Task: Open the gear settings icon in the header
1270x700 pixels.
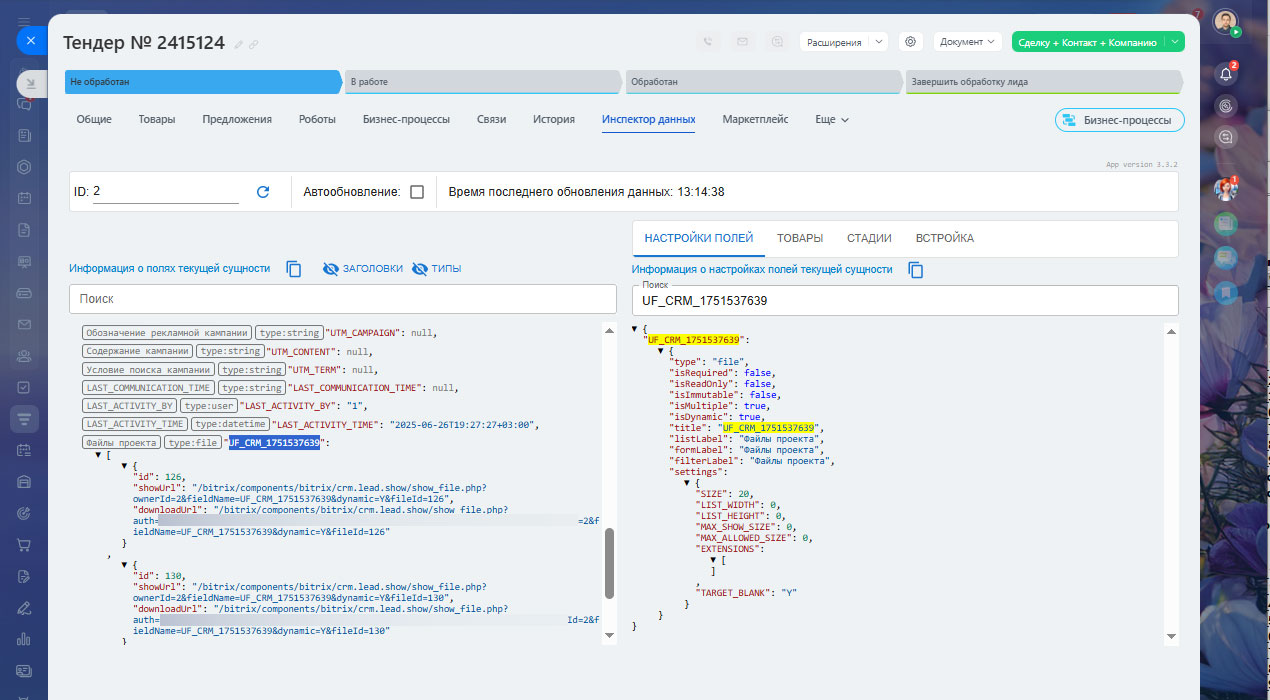Action: click(910, 42)
